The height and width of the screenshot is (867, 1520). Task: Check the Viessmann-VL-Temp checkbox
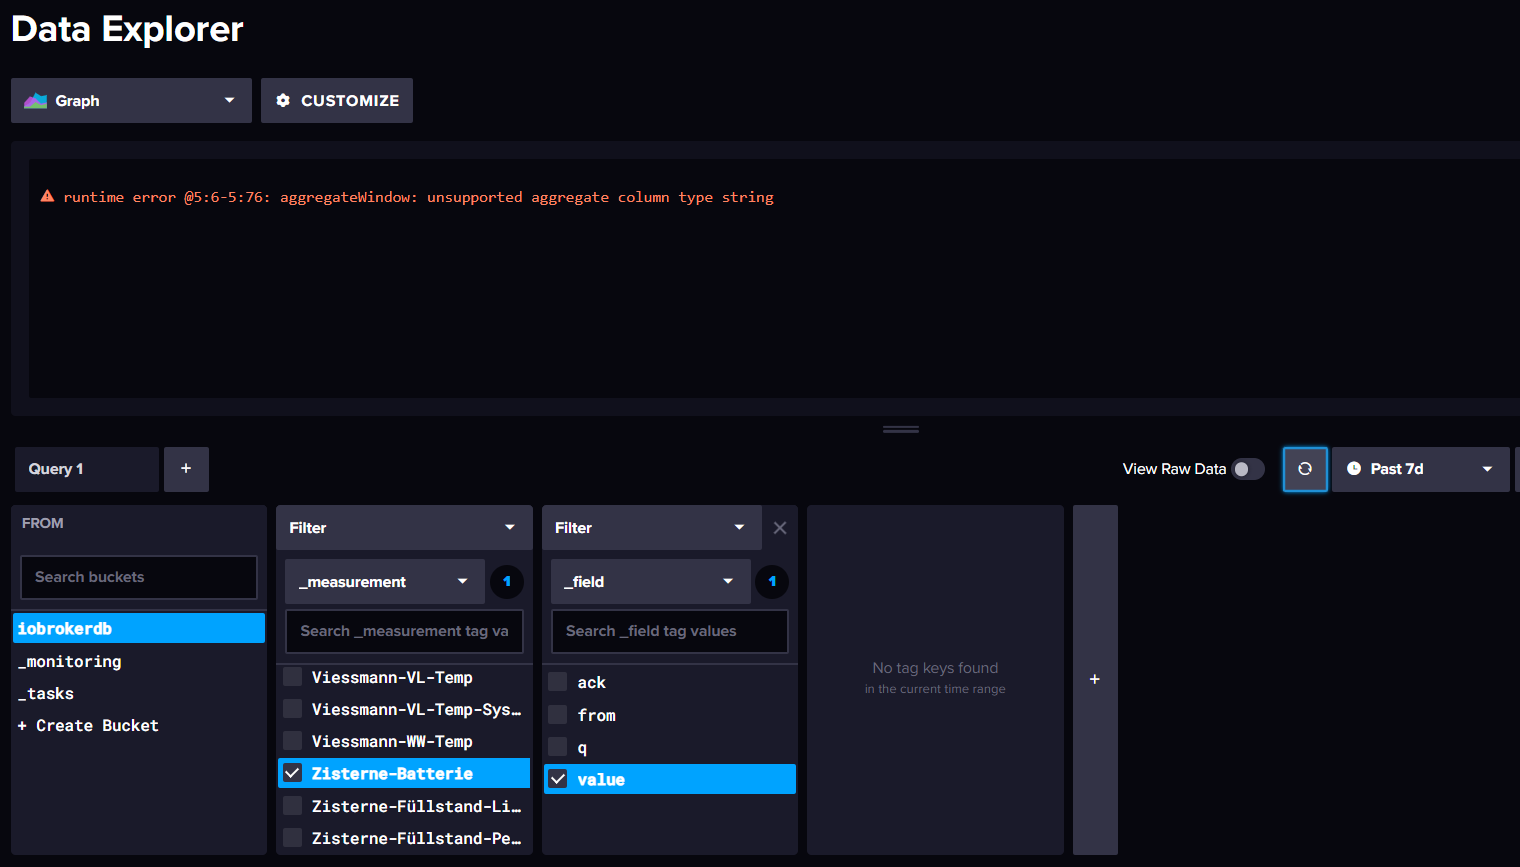click(293, 677)
